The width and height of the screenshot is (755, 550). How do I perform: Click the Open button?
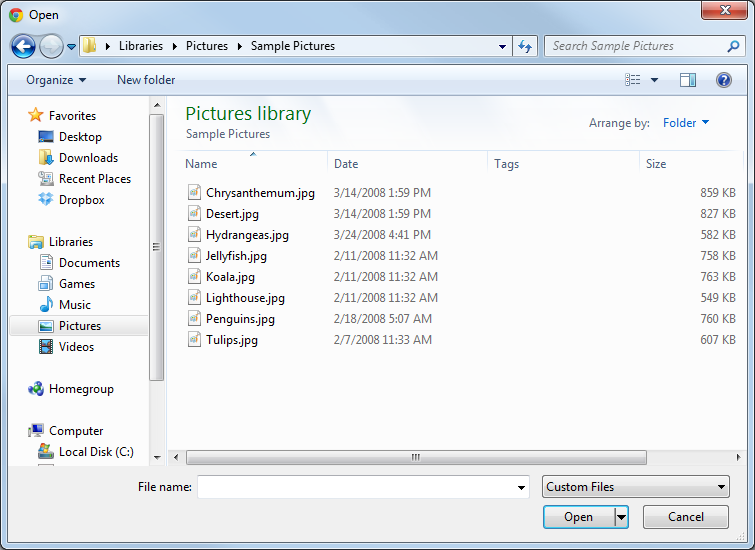578,517
